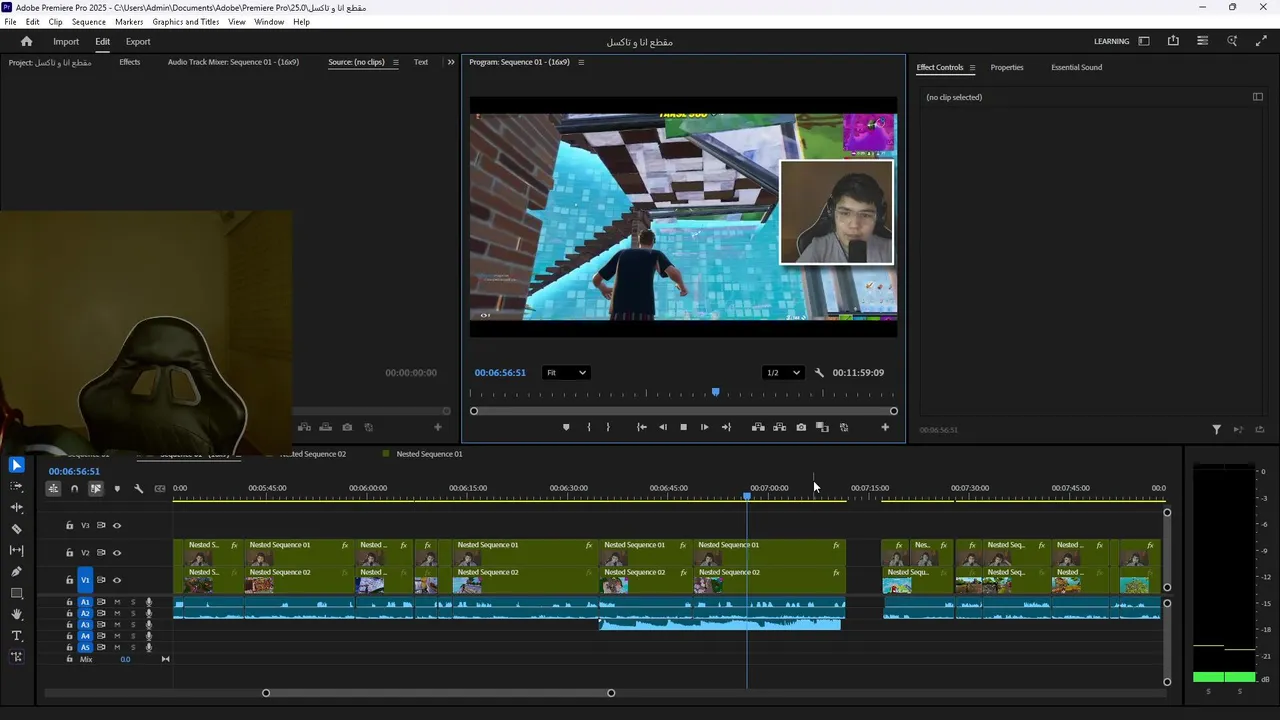The height and width of the screenshot is (720, 1280).
Task: Stop playback in Program monitor
Action: [684, 427]
